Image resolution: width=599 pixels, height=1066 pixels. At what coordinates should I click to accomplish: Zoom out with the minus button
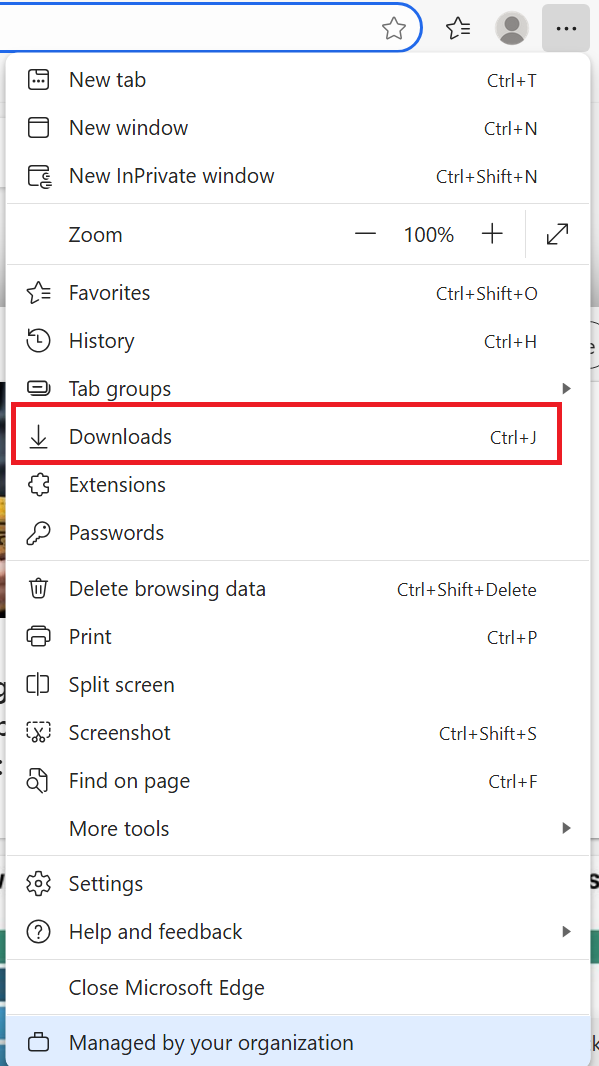pyautogui.click(x=365, y=235)
